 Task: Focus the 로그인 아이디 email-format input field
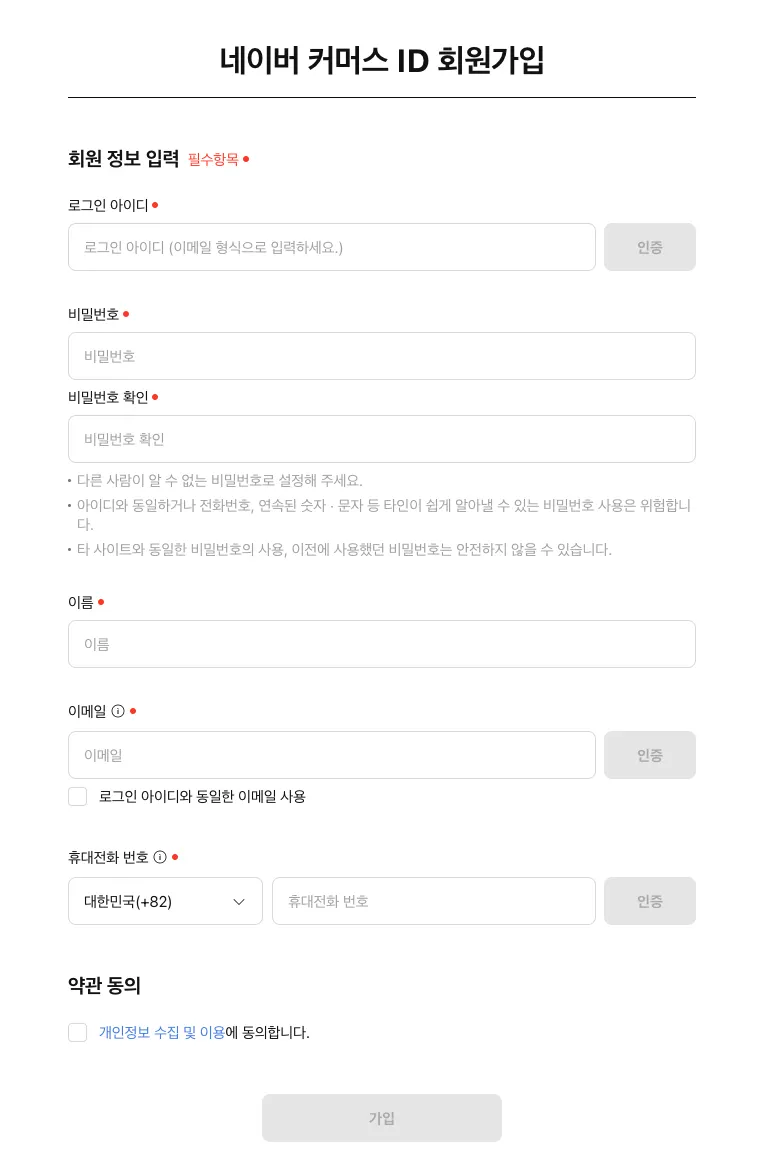pos(331,247)
